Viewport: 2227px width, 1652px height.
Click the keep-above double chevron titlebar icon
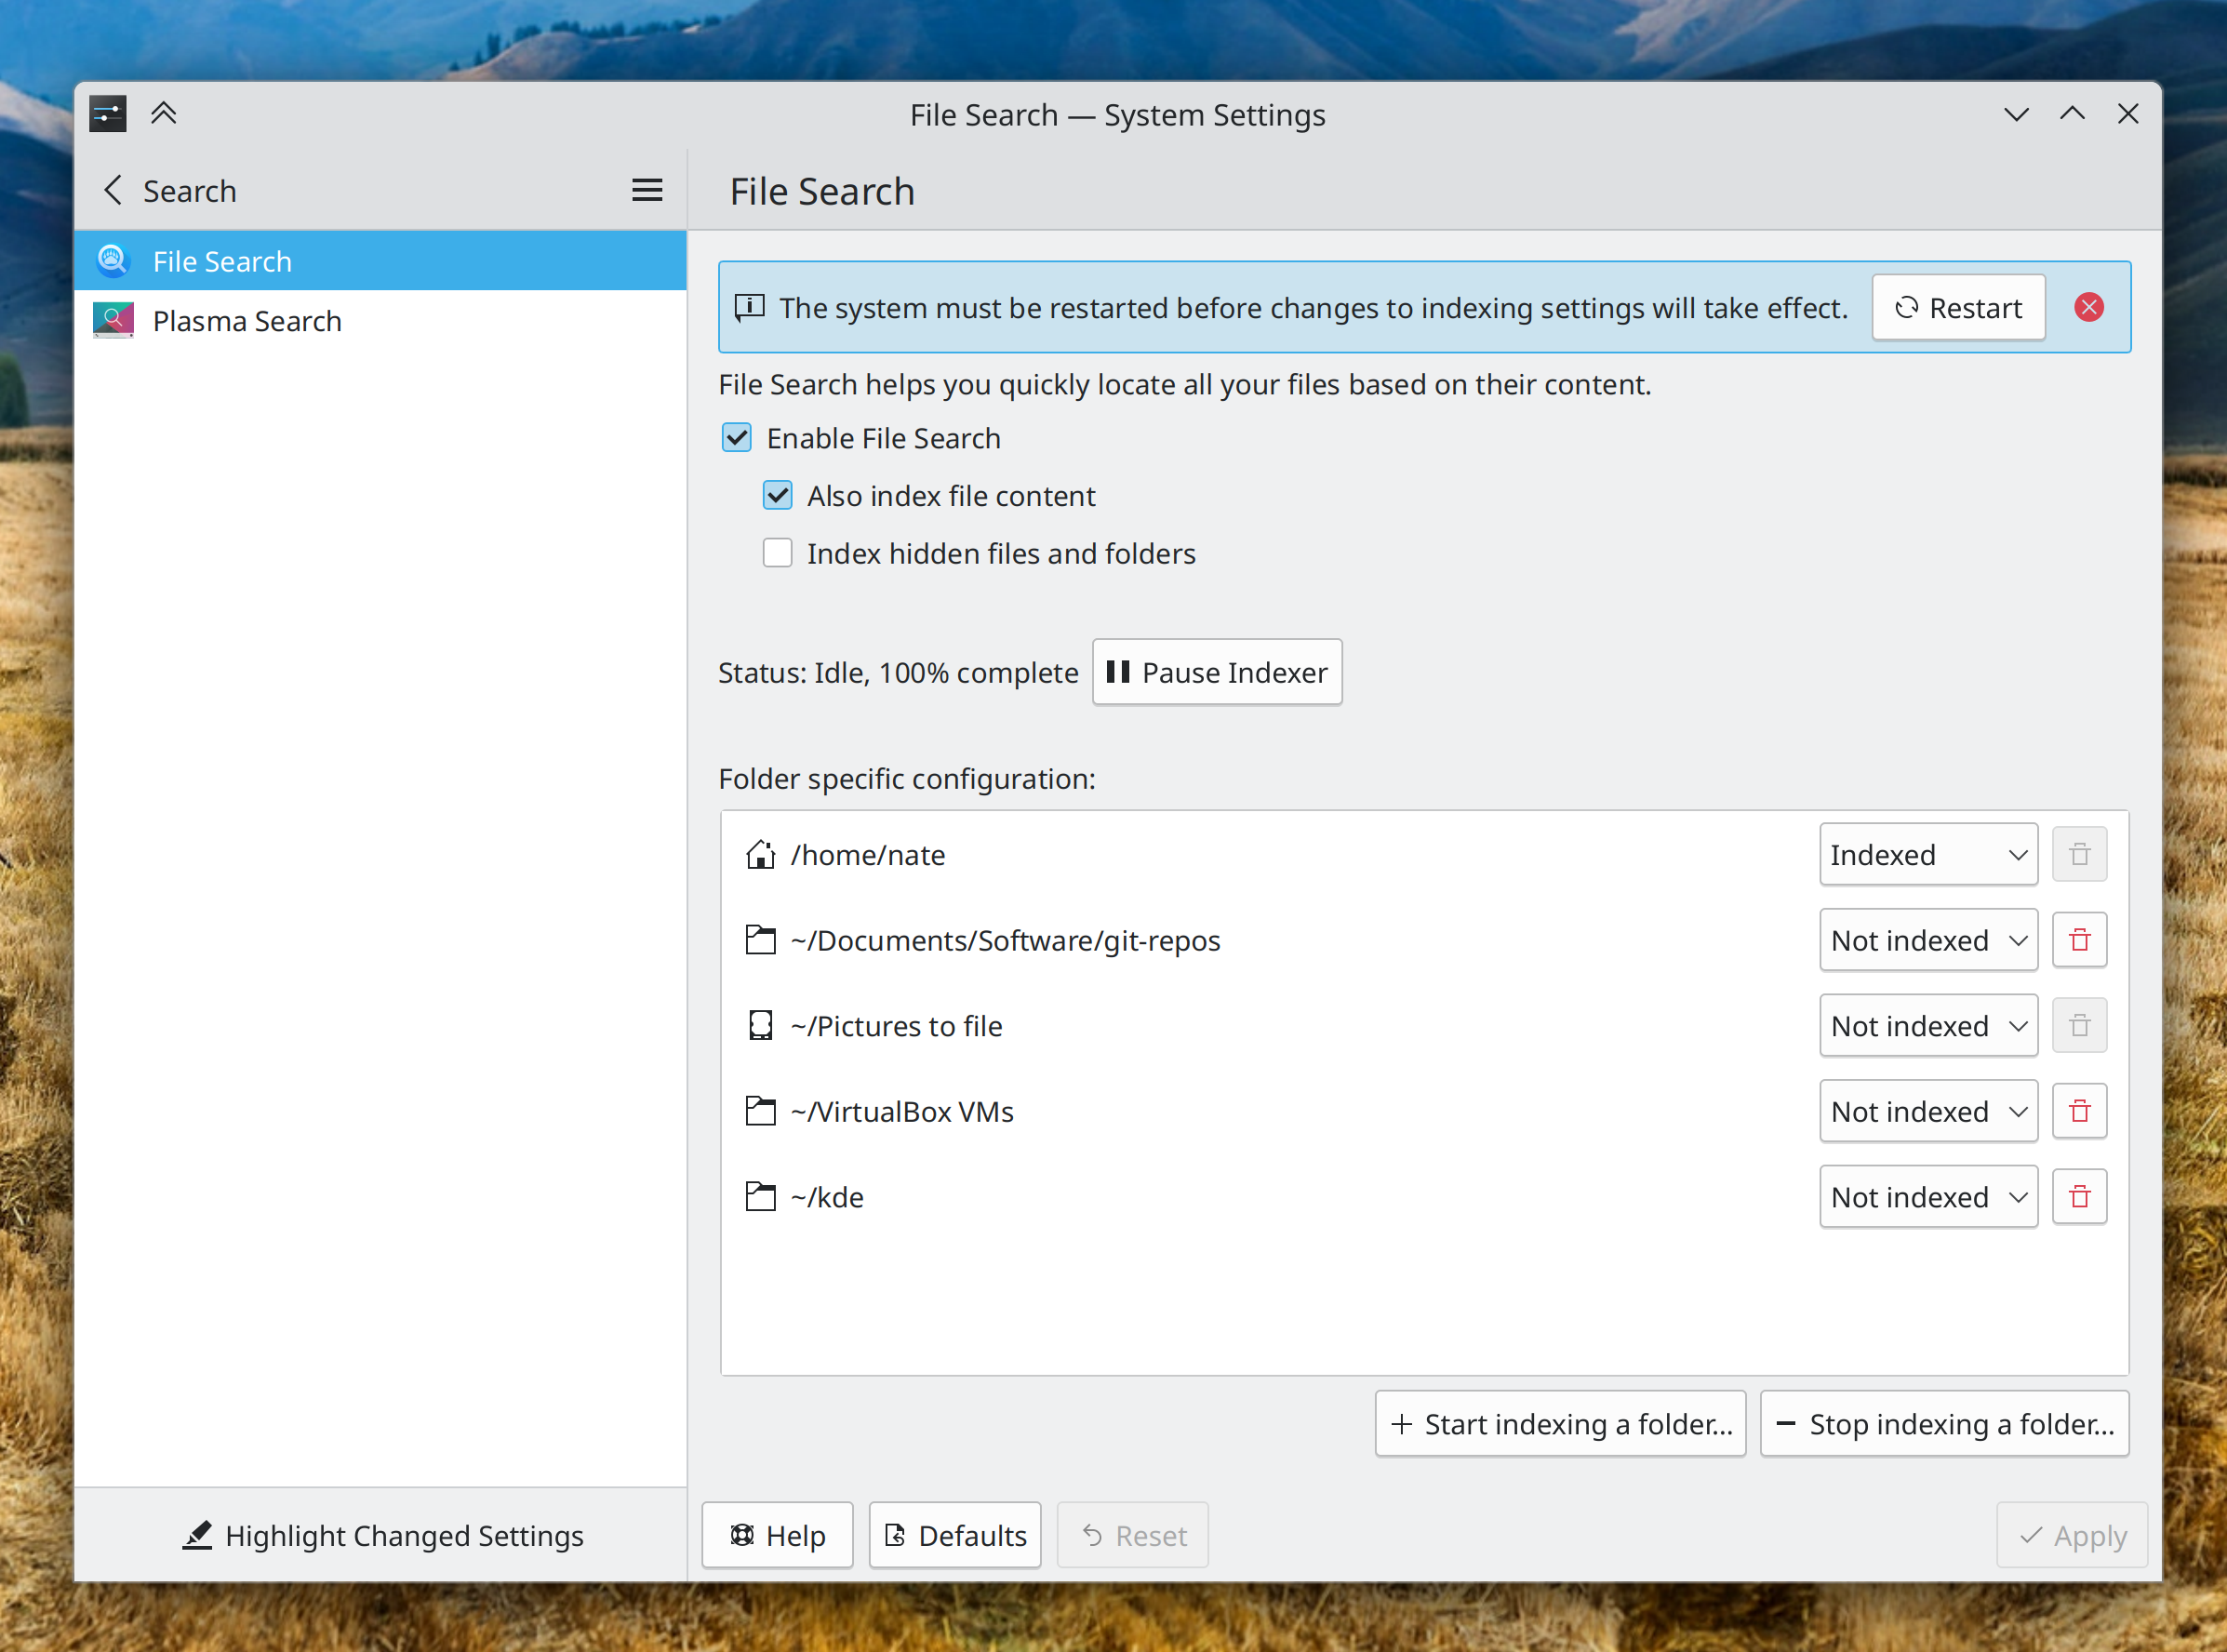click(164, 113)
